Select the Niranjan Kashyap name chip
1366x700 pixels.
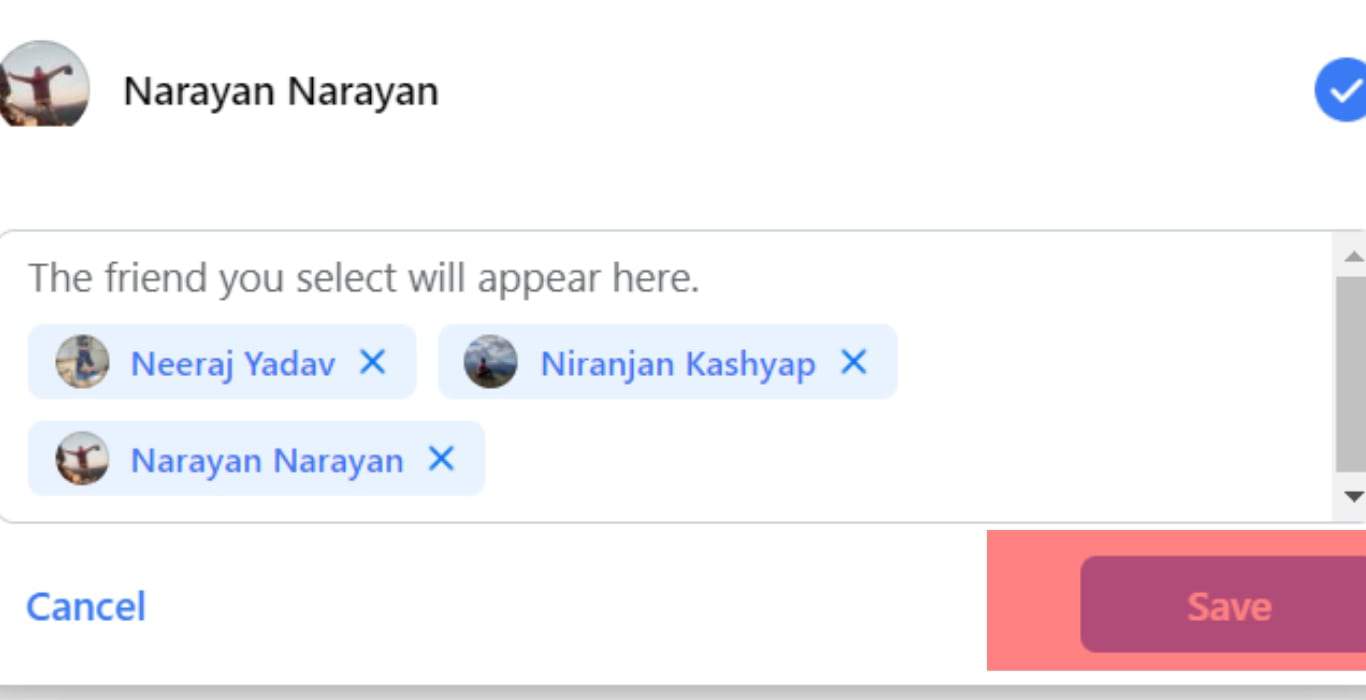[668, 362]
